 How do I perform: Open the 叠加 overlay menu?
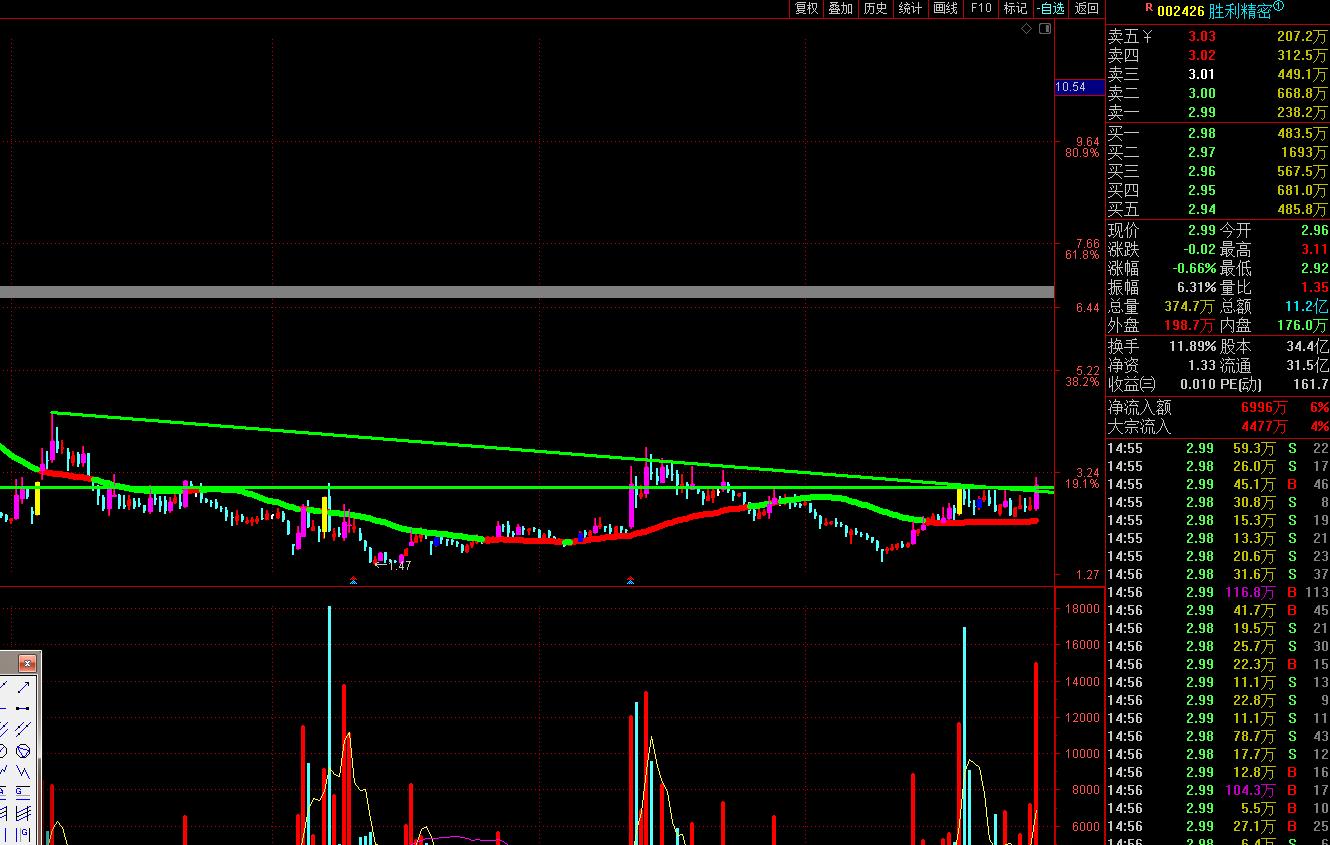840,8
